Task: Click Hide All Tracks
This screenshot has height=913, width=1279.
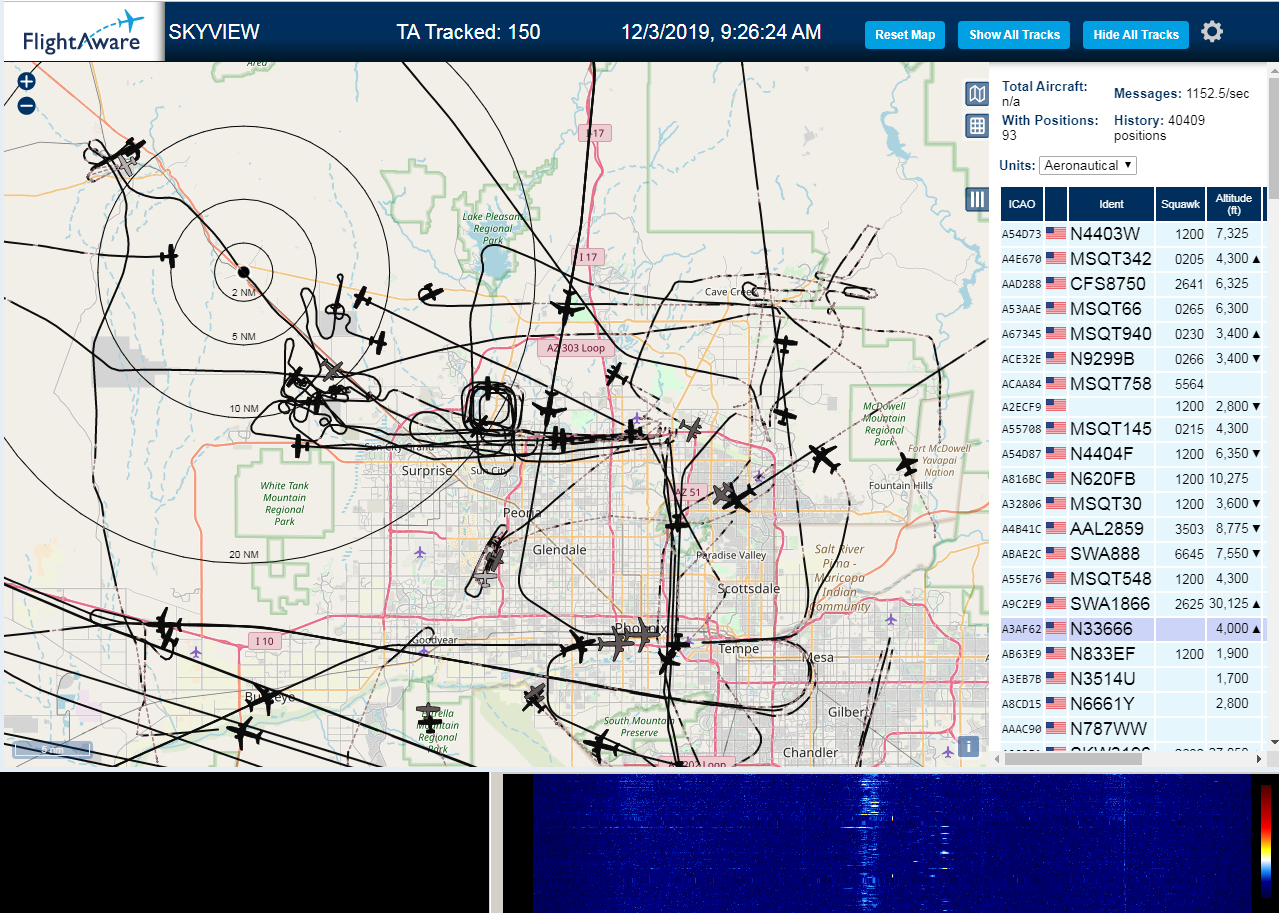Action: click(1136, 34)
